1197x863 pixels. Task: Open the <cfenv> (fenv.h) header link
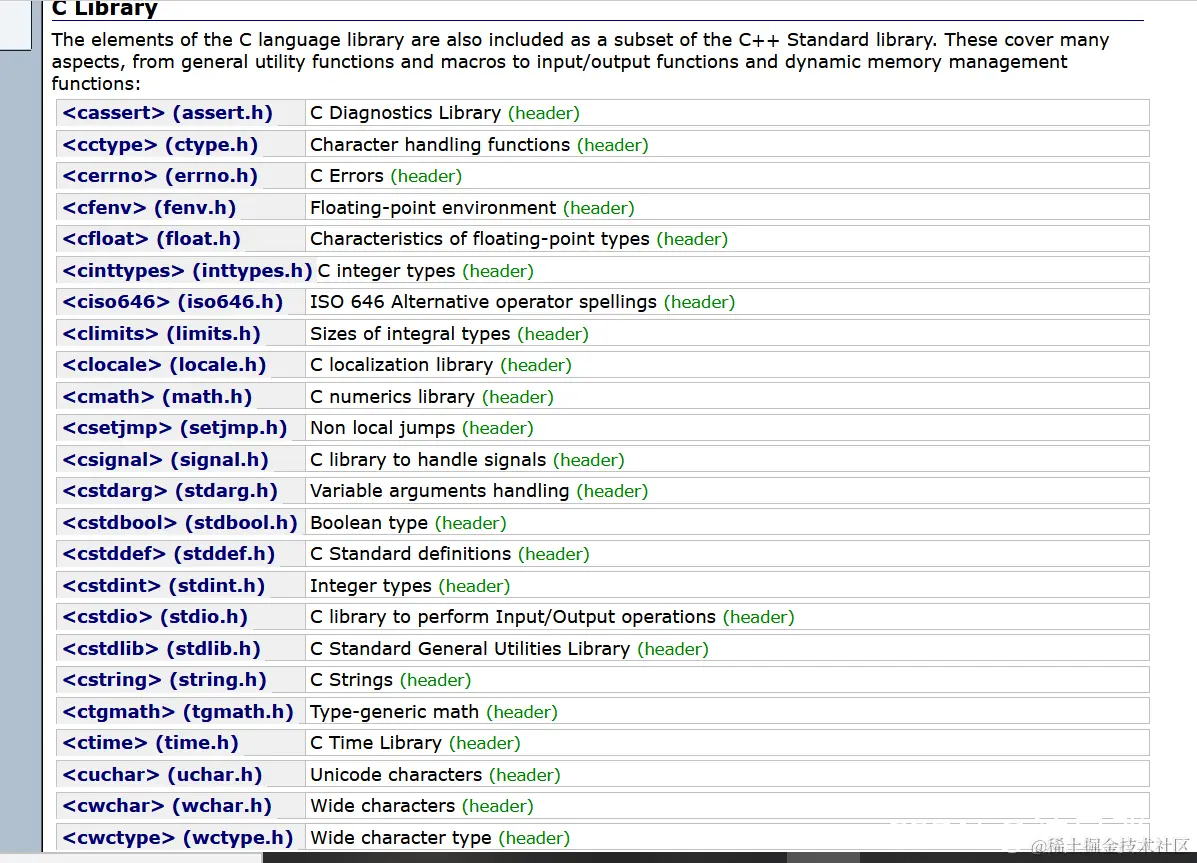tap(149, 208)
